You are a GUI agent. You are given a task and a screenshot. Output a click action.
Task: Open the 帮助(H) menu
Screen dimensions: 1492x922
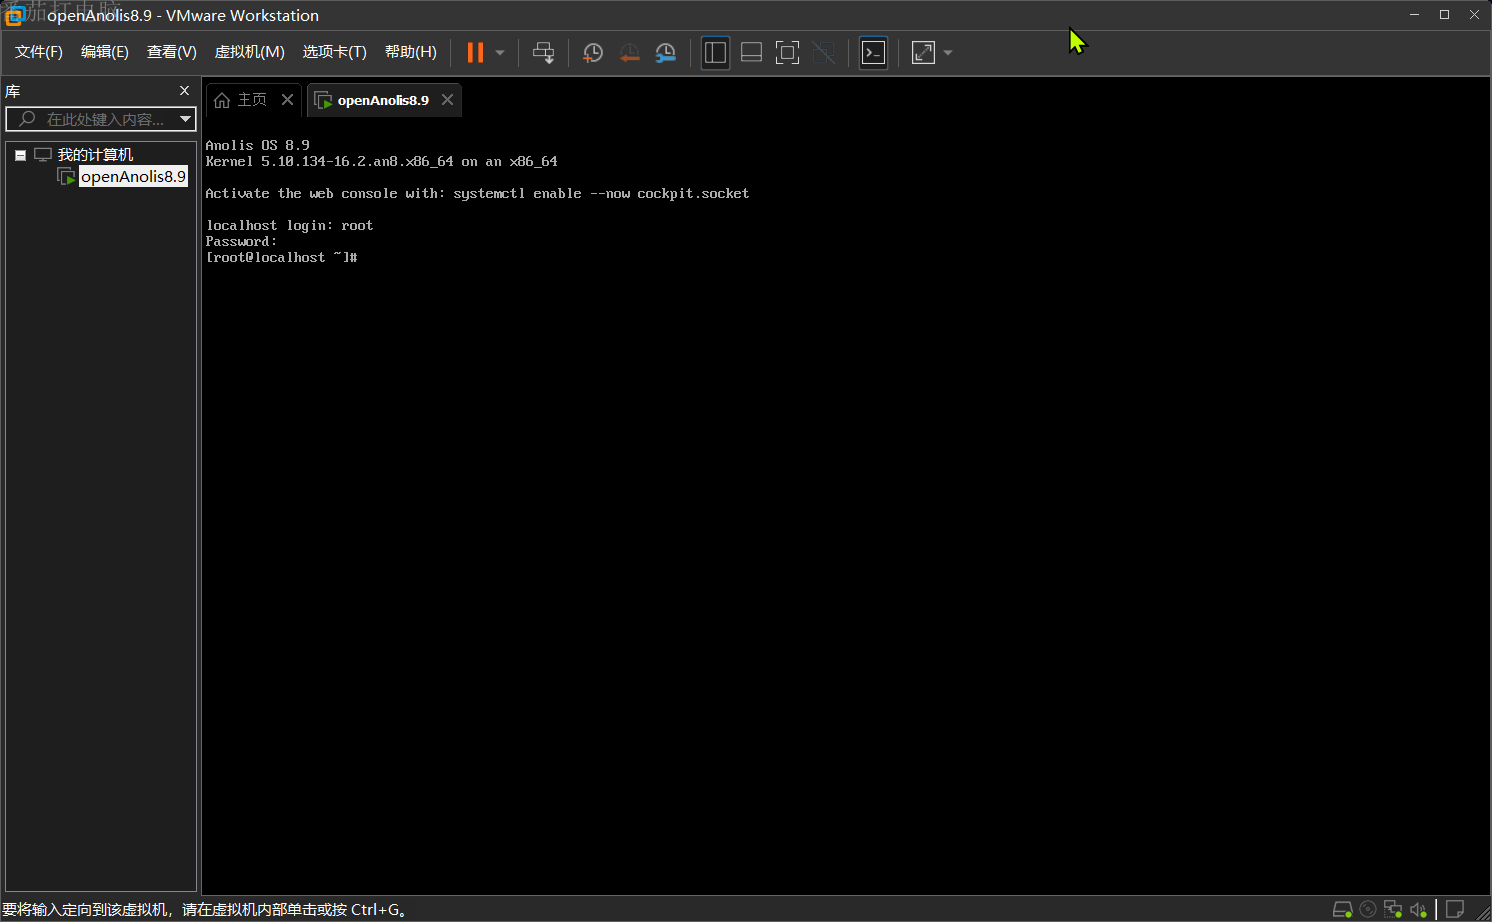point(410,52)
